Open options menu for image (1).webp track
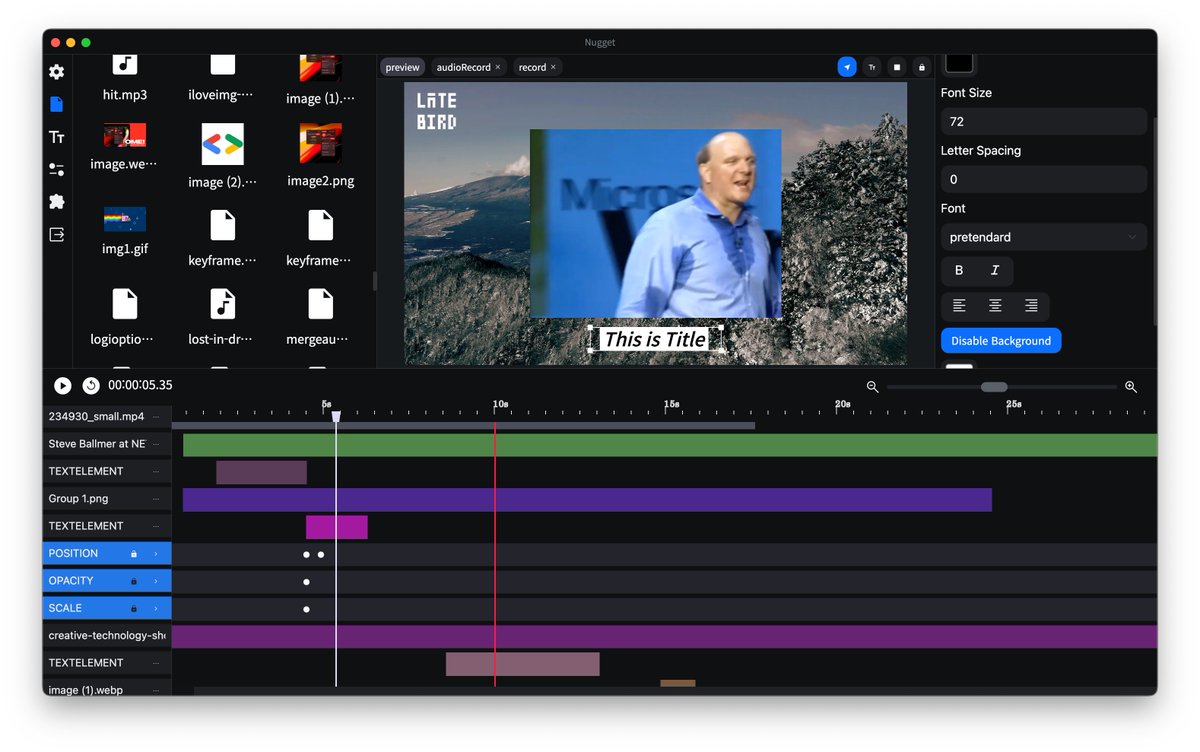This screenshot has width=1200, height=752. pos(156,690)
